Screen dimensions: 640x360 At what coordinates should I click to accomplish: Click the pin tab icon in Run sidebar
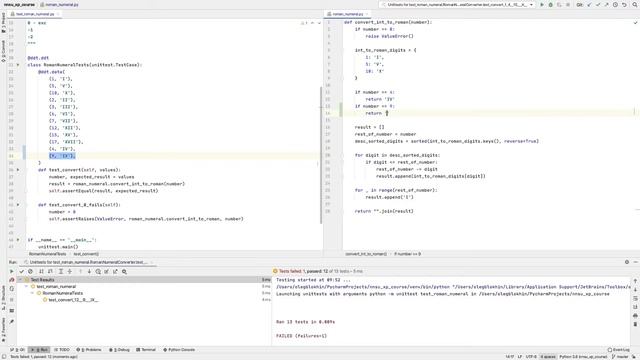(11, 322)
